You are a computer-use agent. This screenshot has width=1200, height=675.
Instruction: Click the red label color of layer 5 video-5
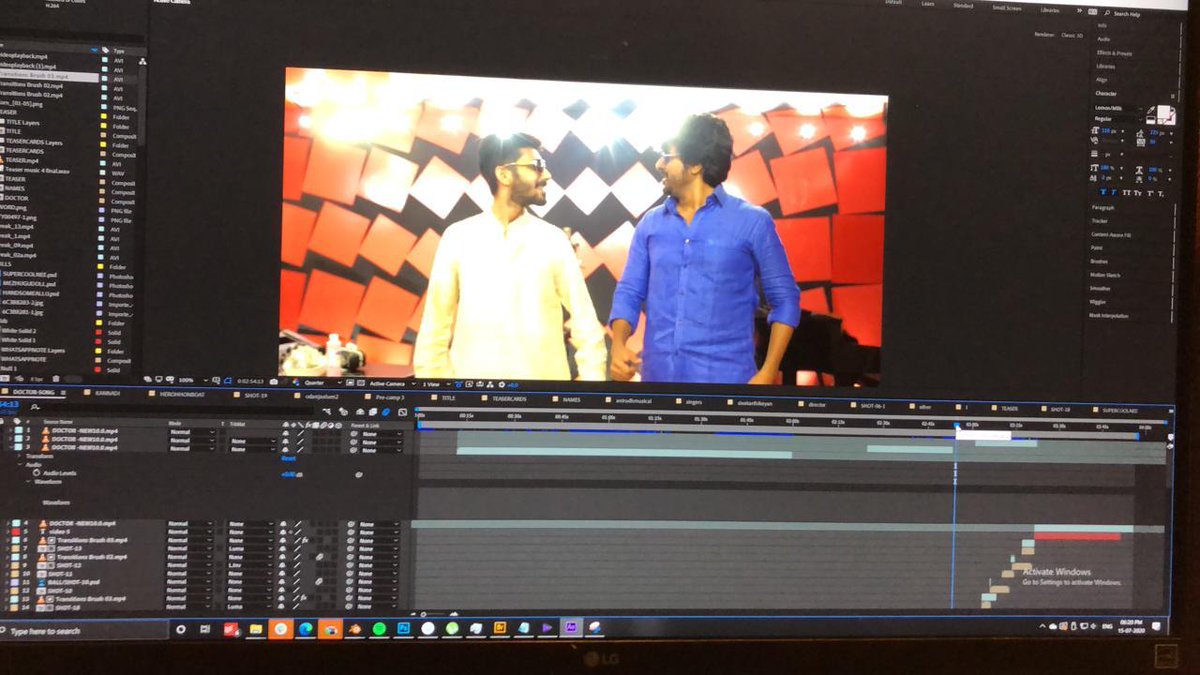16,531
